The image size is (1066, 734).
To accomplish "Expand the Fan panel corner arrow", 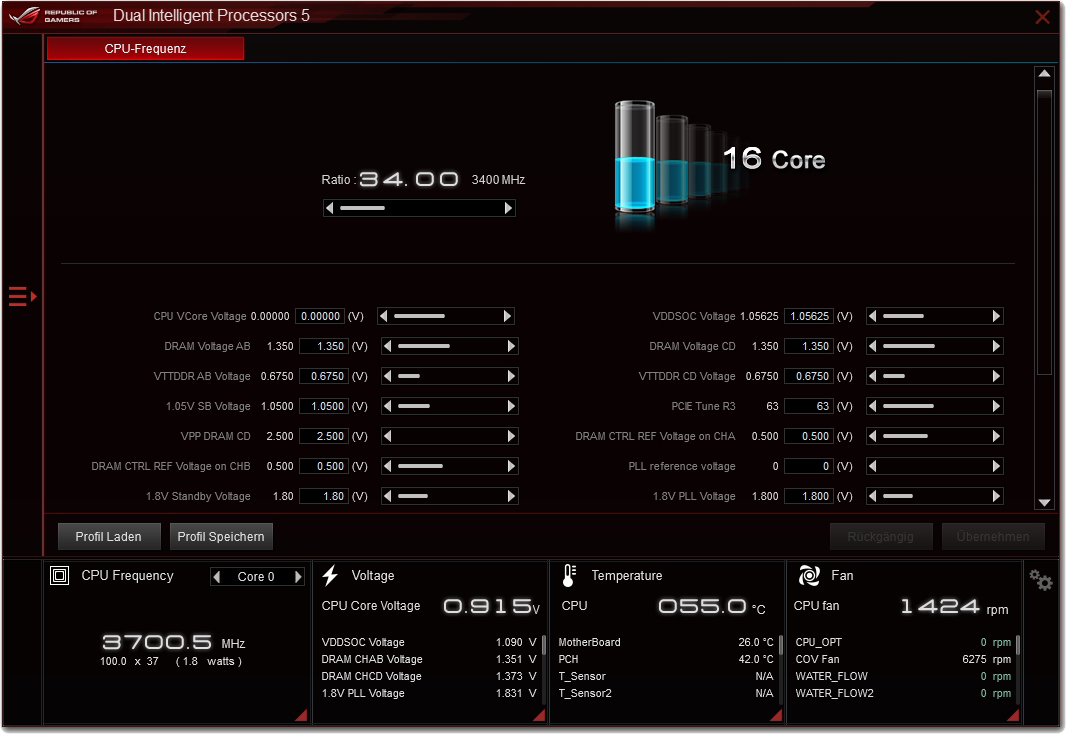I will point(1013,715).
